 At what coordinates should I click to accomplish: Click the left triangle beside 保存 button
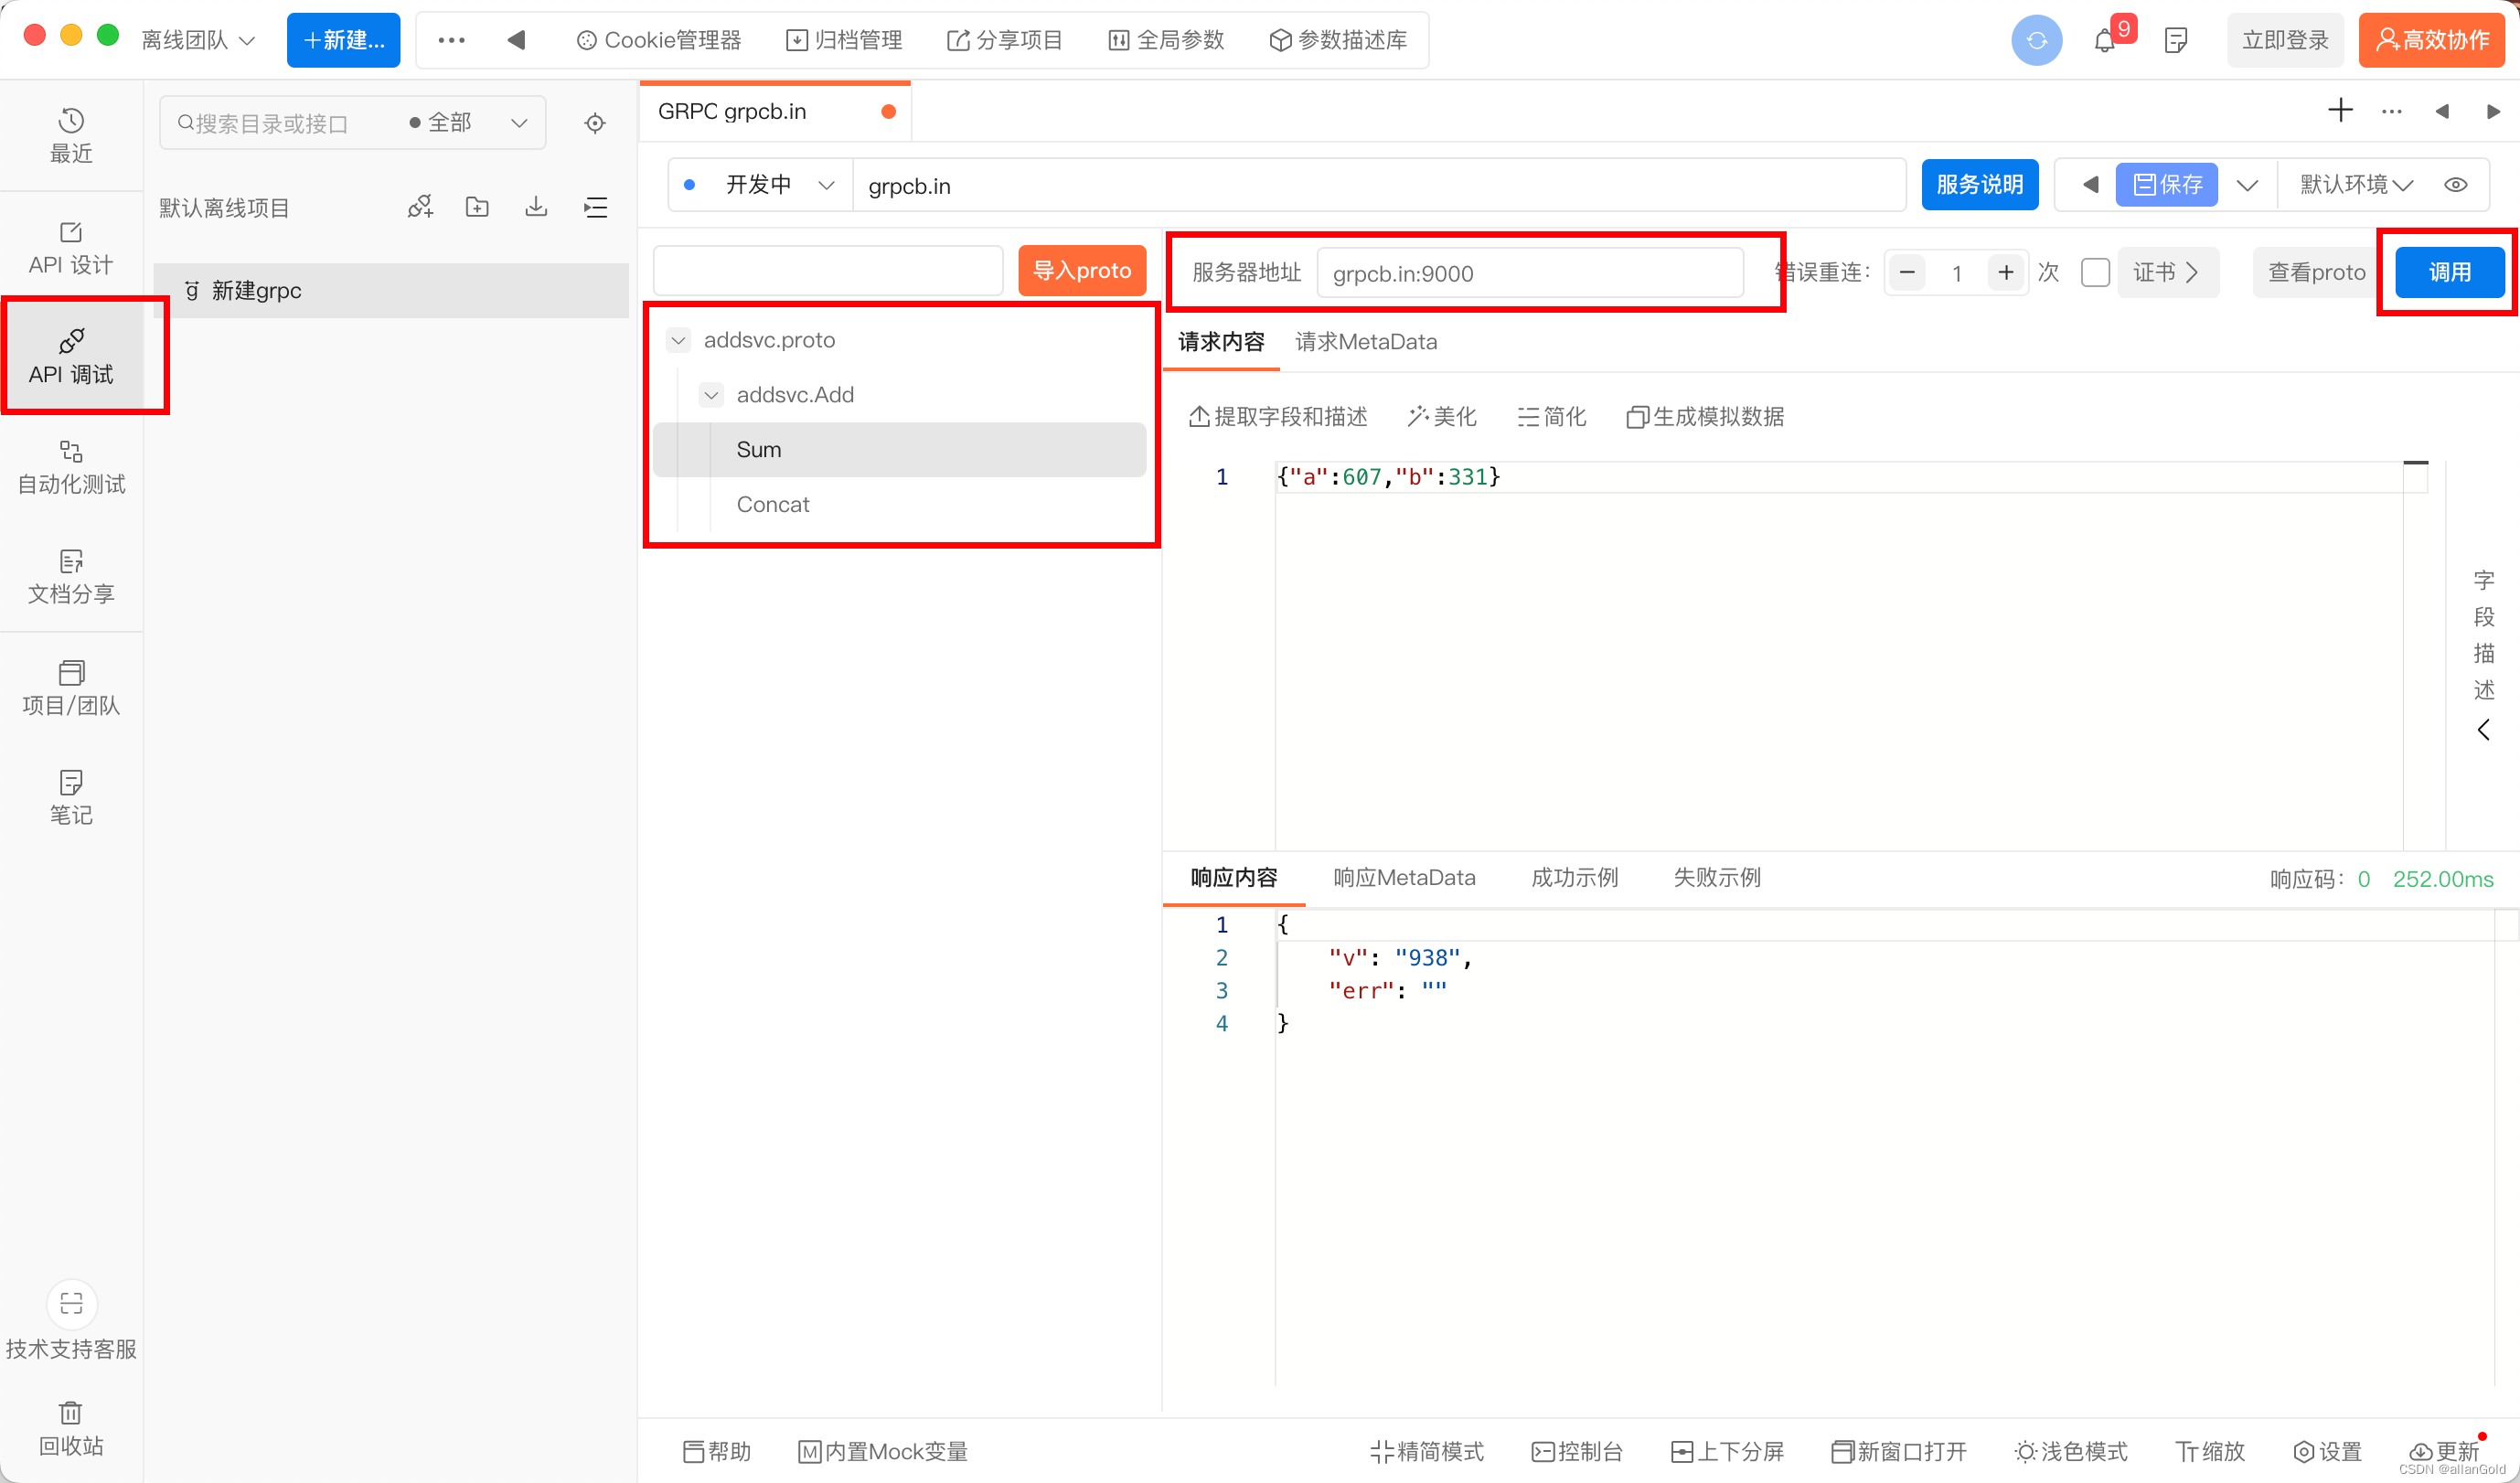tap(2090, 184)
